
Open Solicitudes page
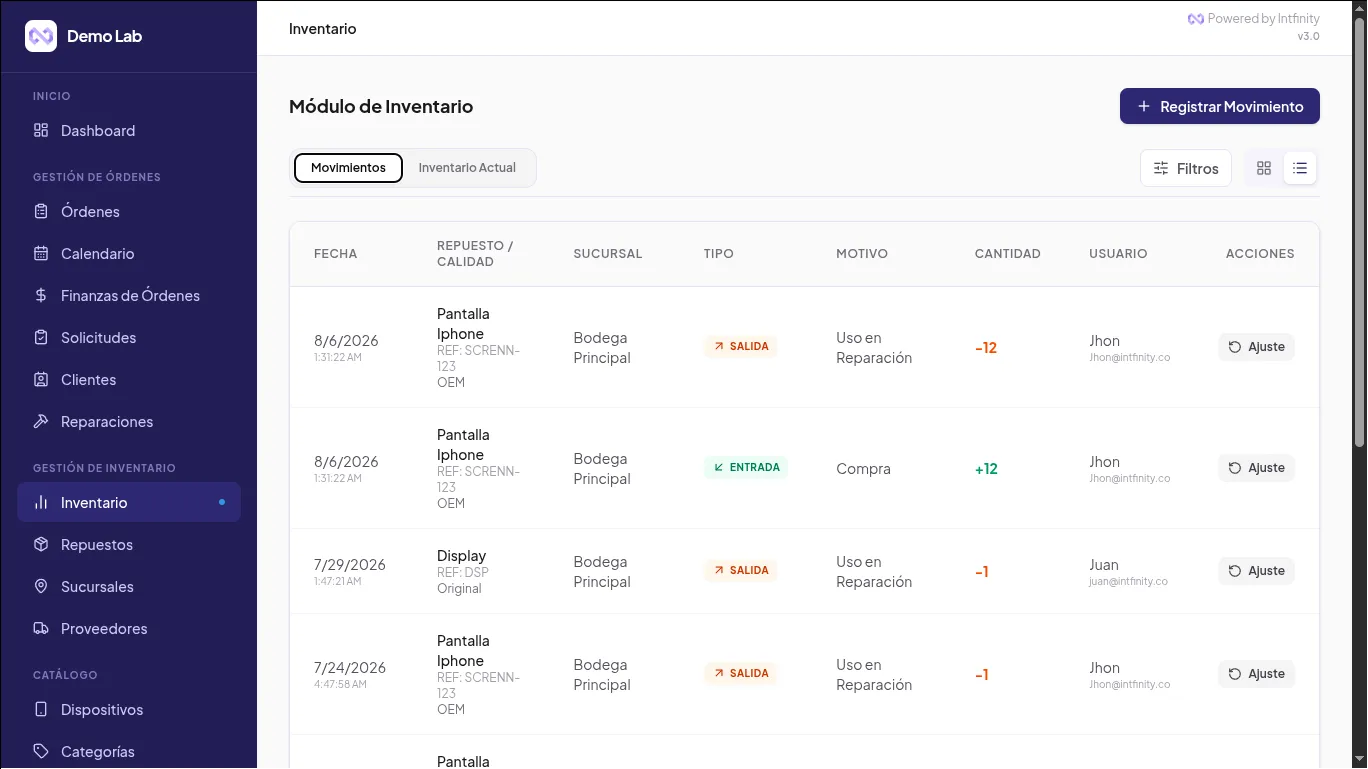tap(129, 338)
